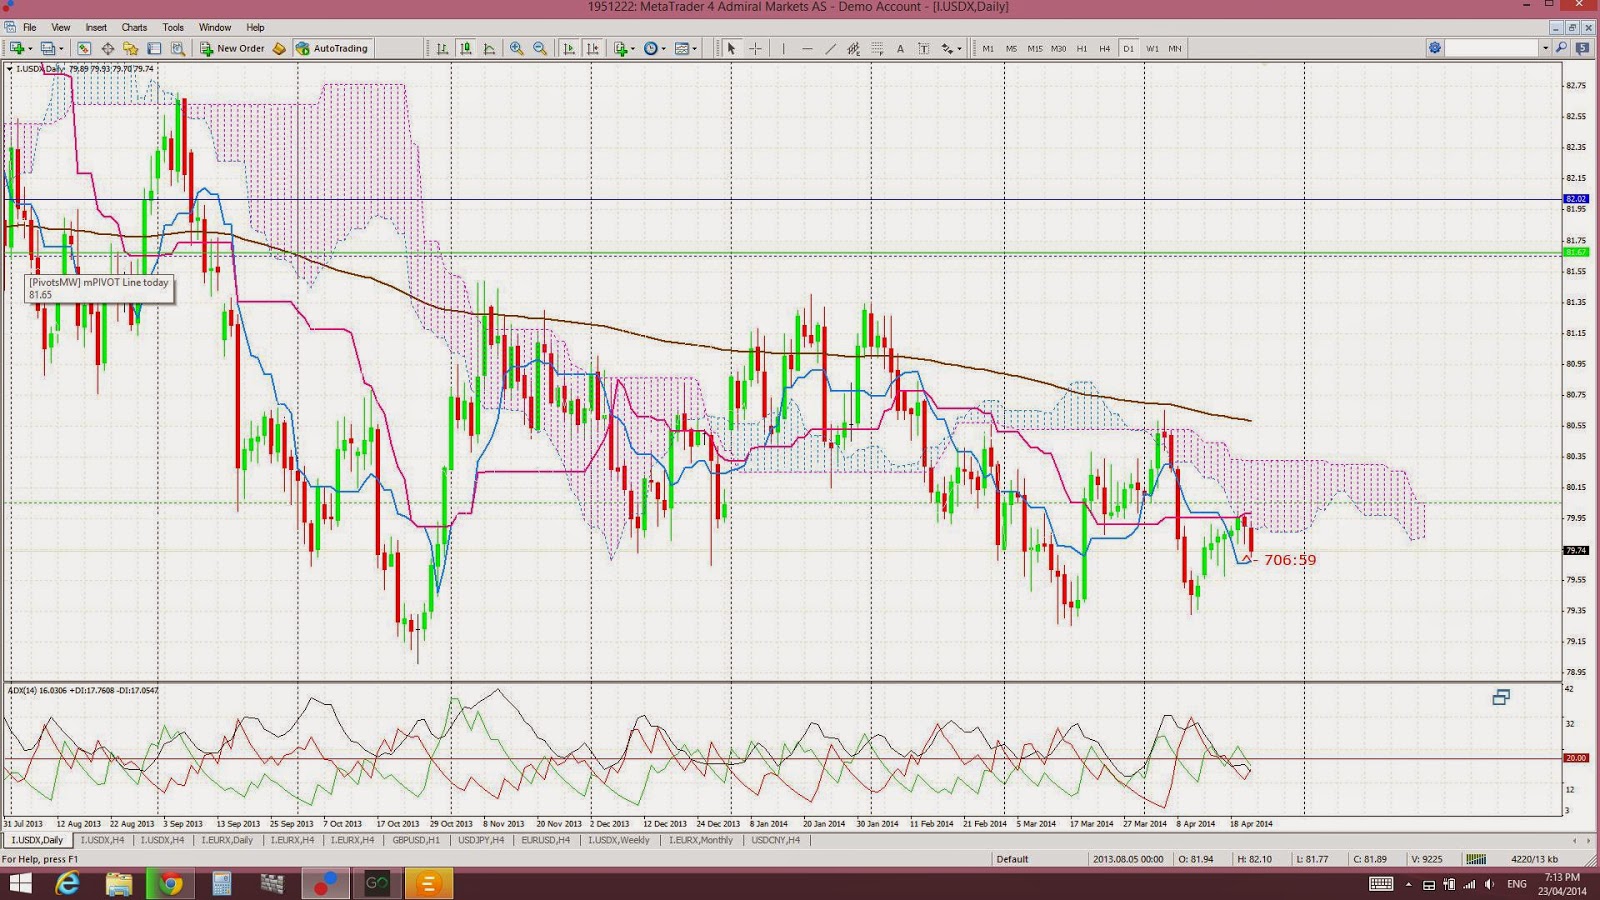Image resolution: width=1600 pixels, height=900 pixels.
Task: Open the Indicators list icon
Action: (x=621, y=48)
